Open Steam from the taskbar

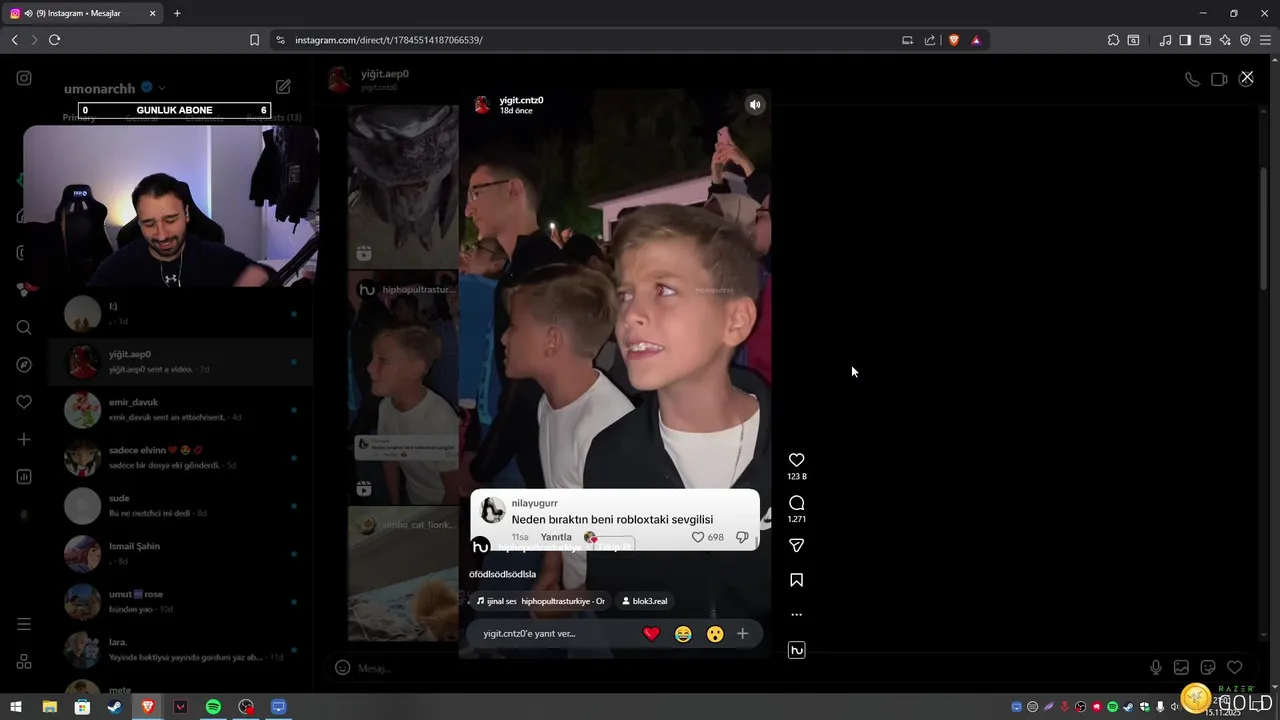(115, 707)
